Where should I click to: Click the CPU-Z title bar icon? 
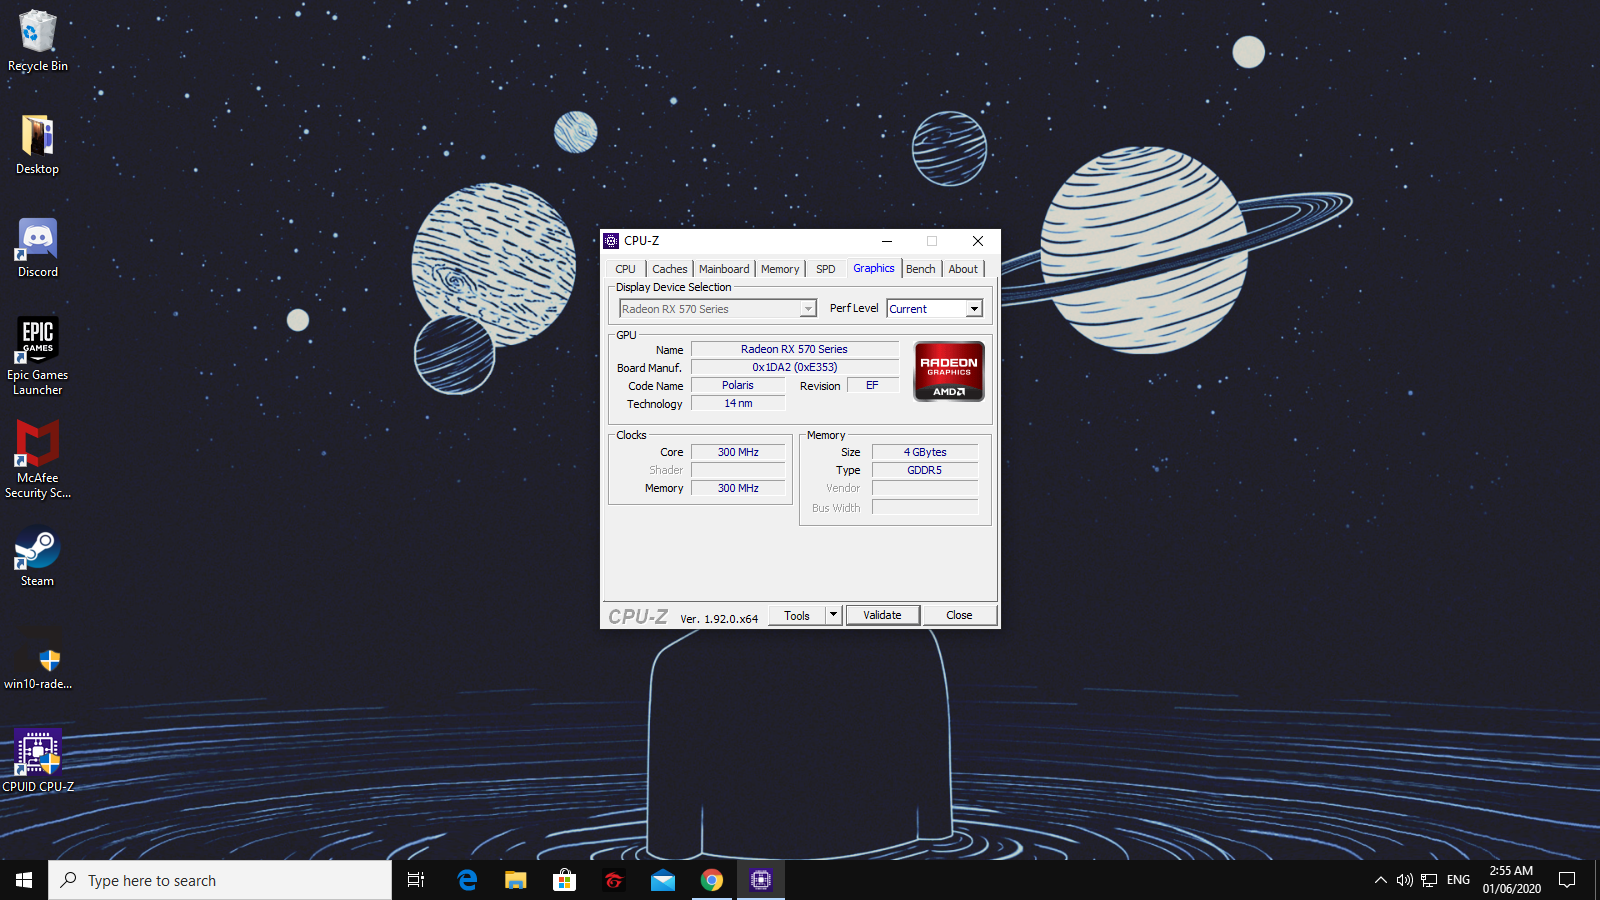point(611,241)
